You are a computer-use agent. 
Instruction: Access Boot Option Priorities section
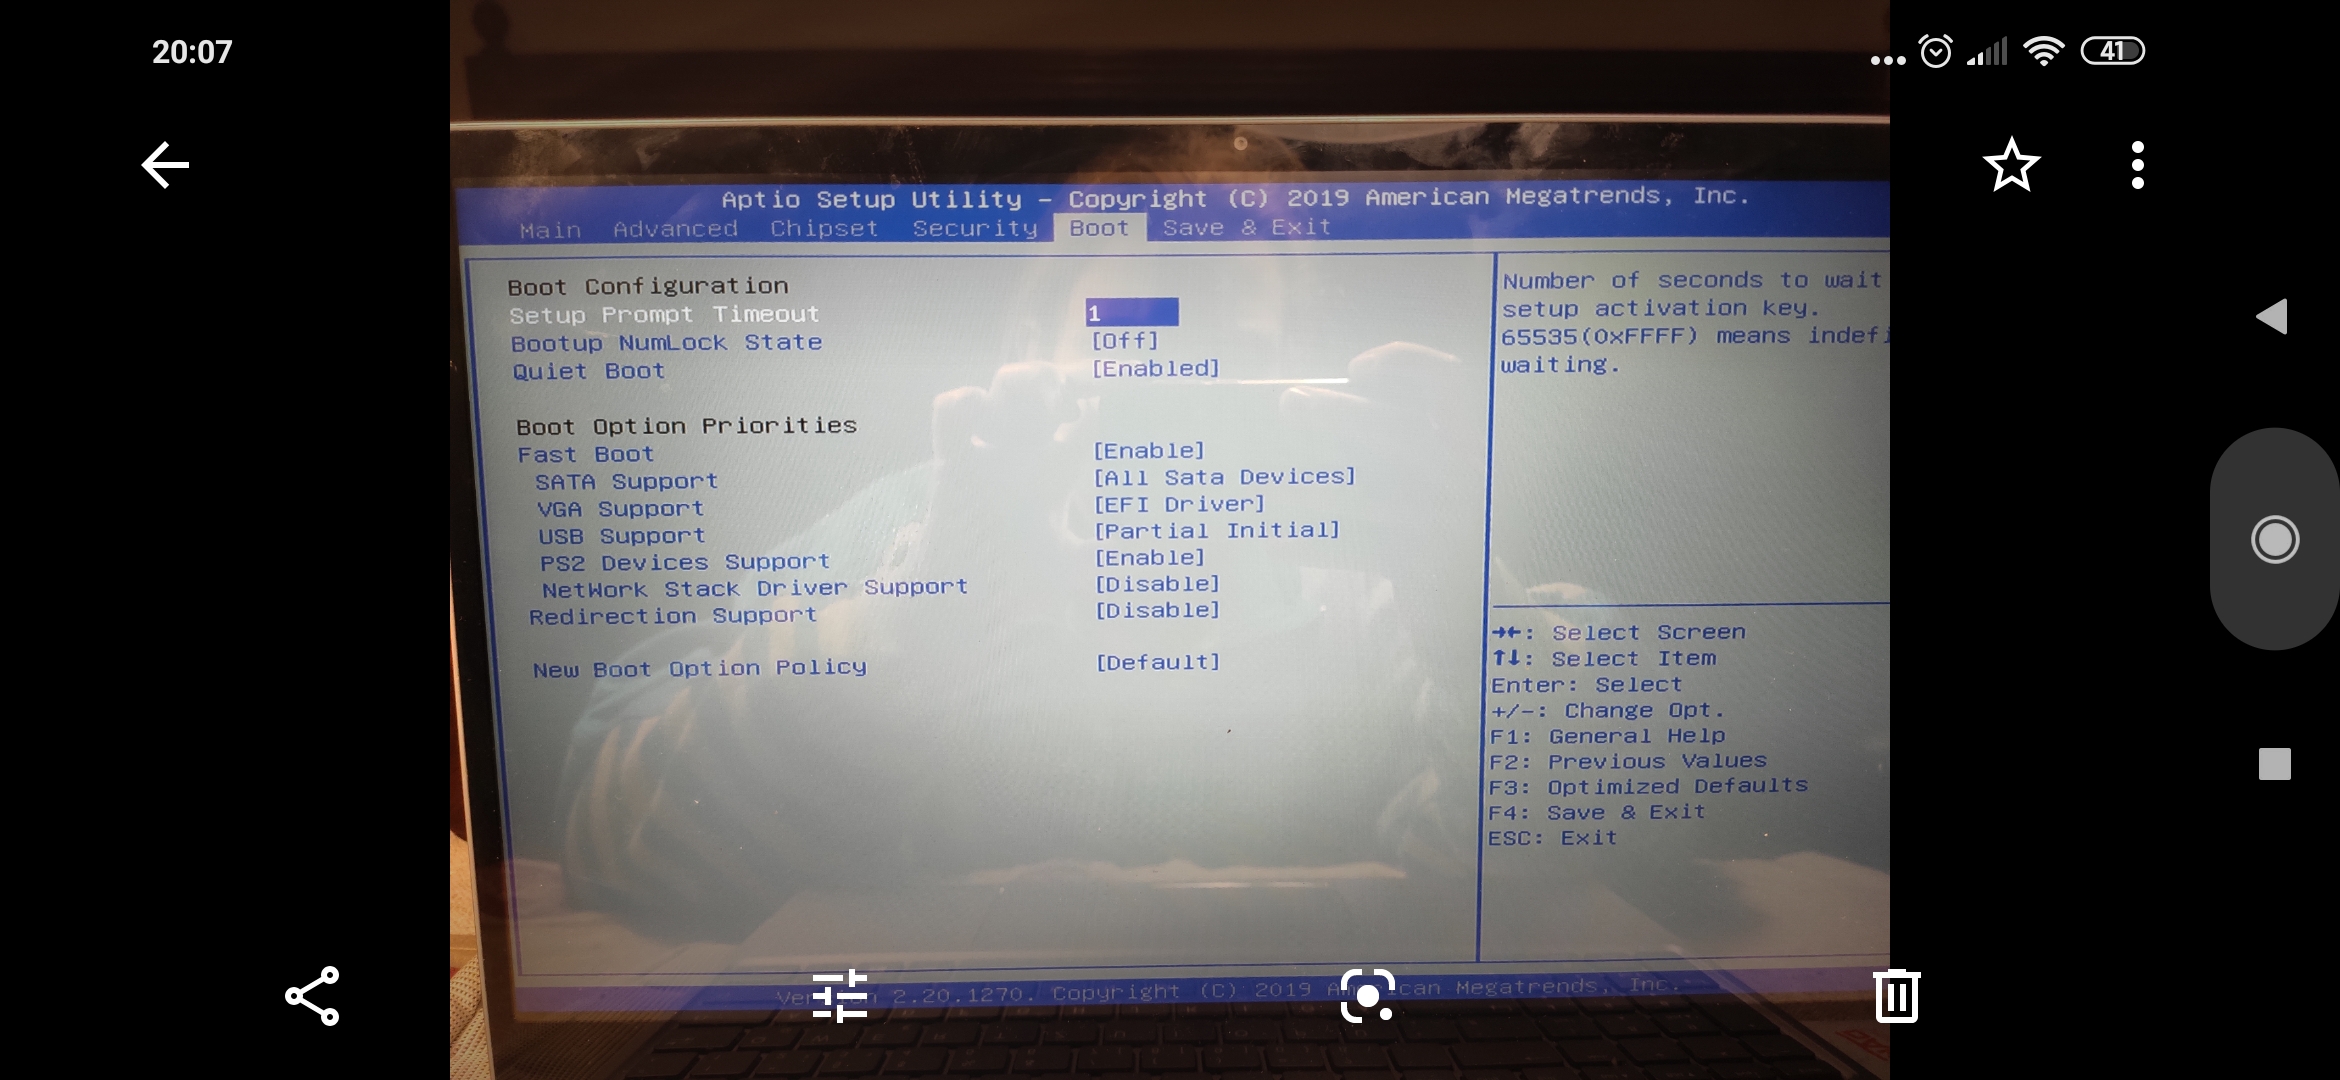click(683, 424)
